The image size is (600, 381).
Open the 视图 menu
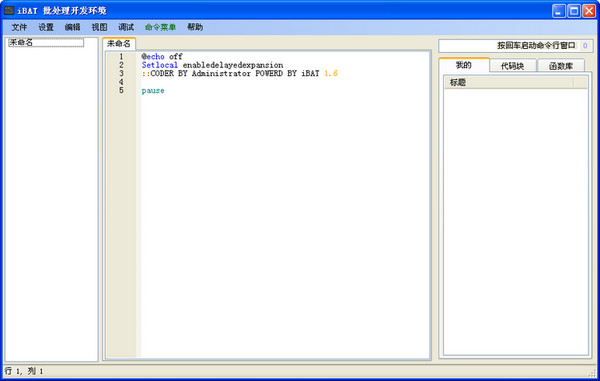point(99,27)
